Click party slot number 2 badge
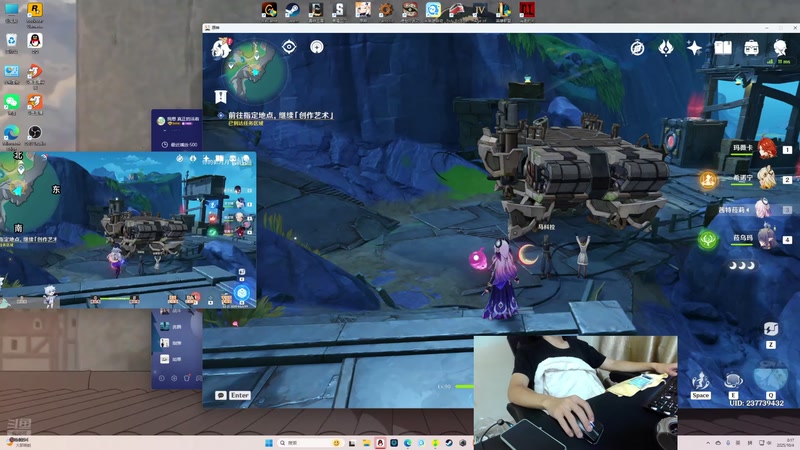The width and height of the screenshot is (800, 450). 787,180
